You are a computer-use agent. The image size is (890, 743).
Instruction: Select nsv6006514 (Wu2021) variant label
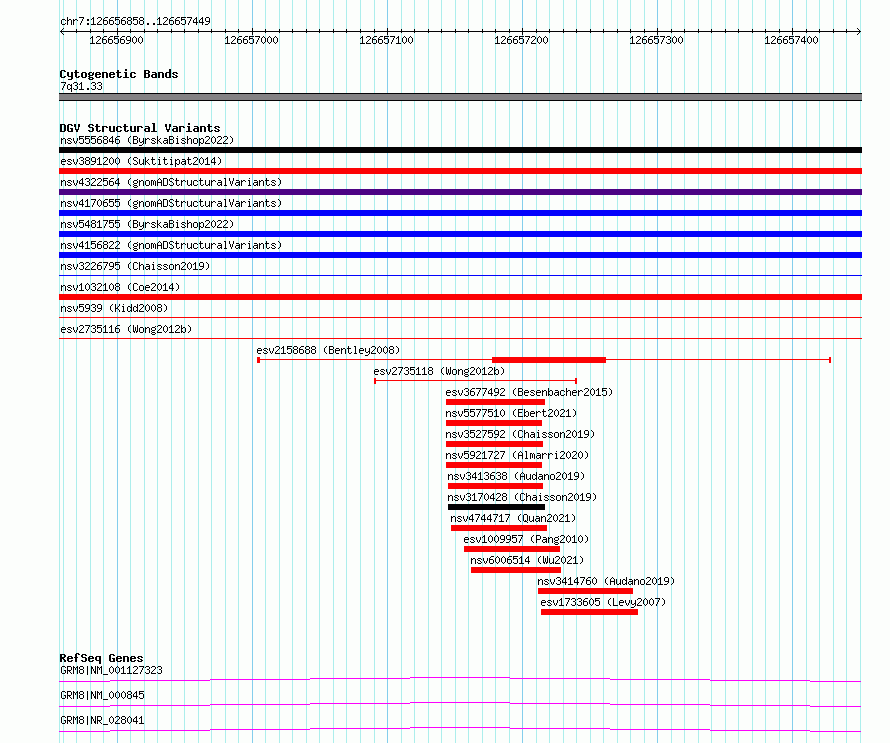pyautogui.click(x=527, y=560)
